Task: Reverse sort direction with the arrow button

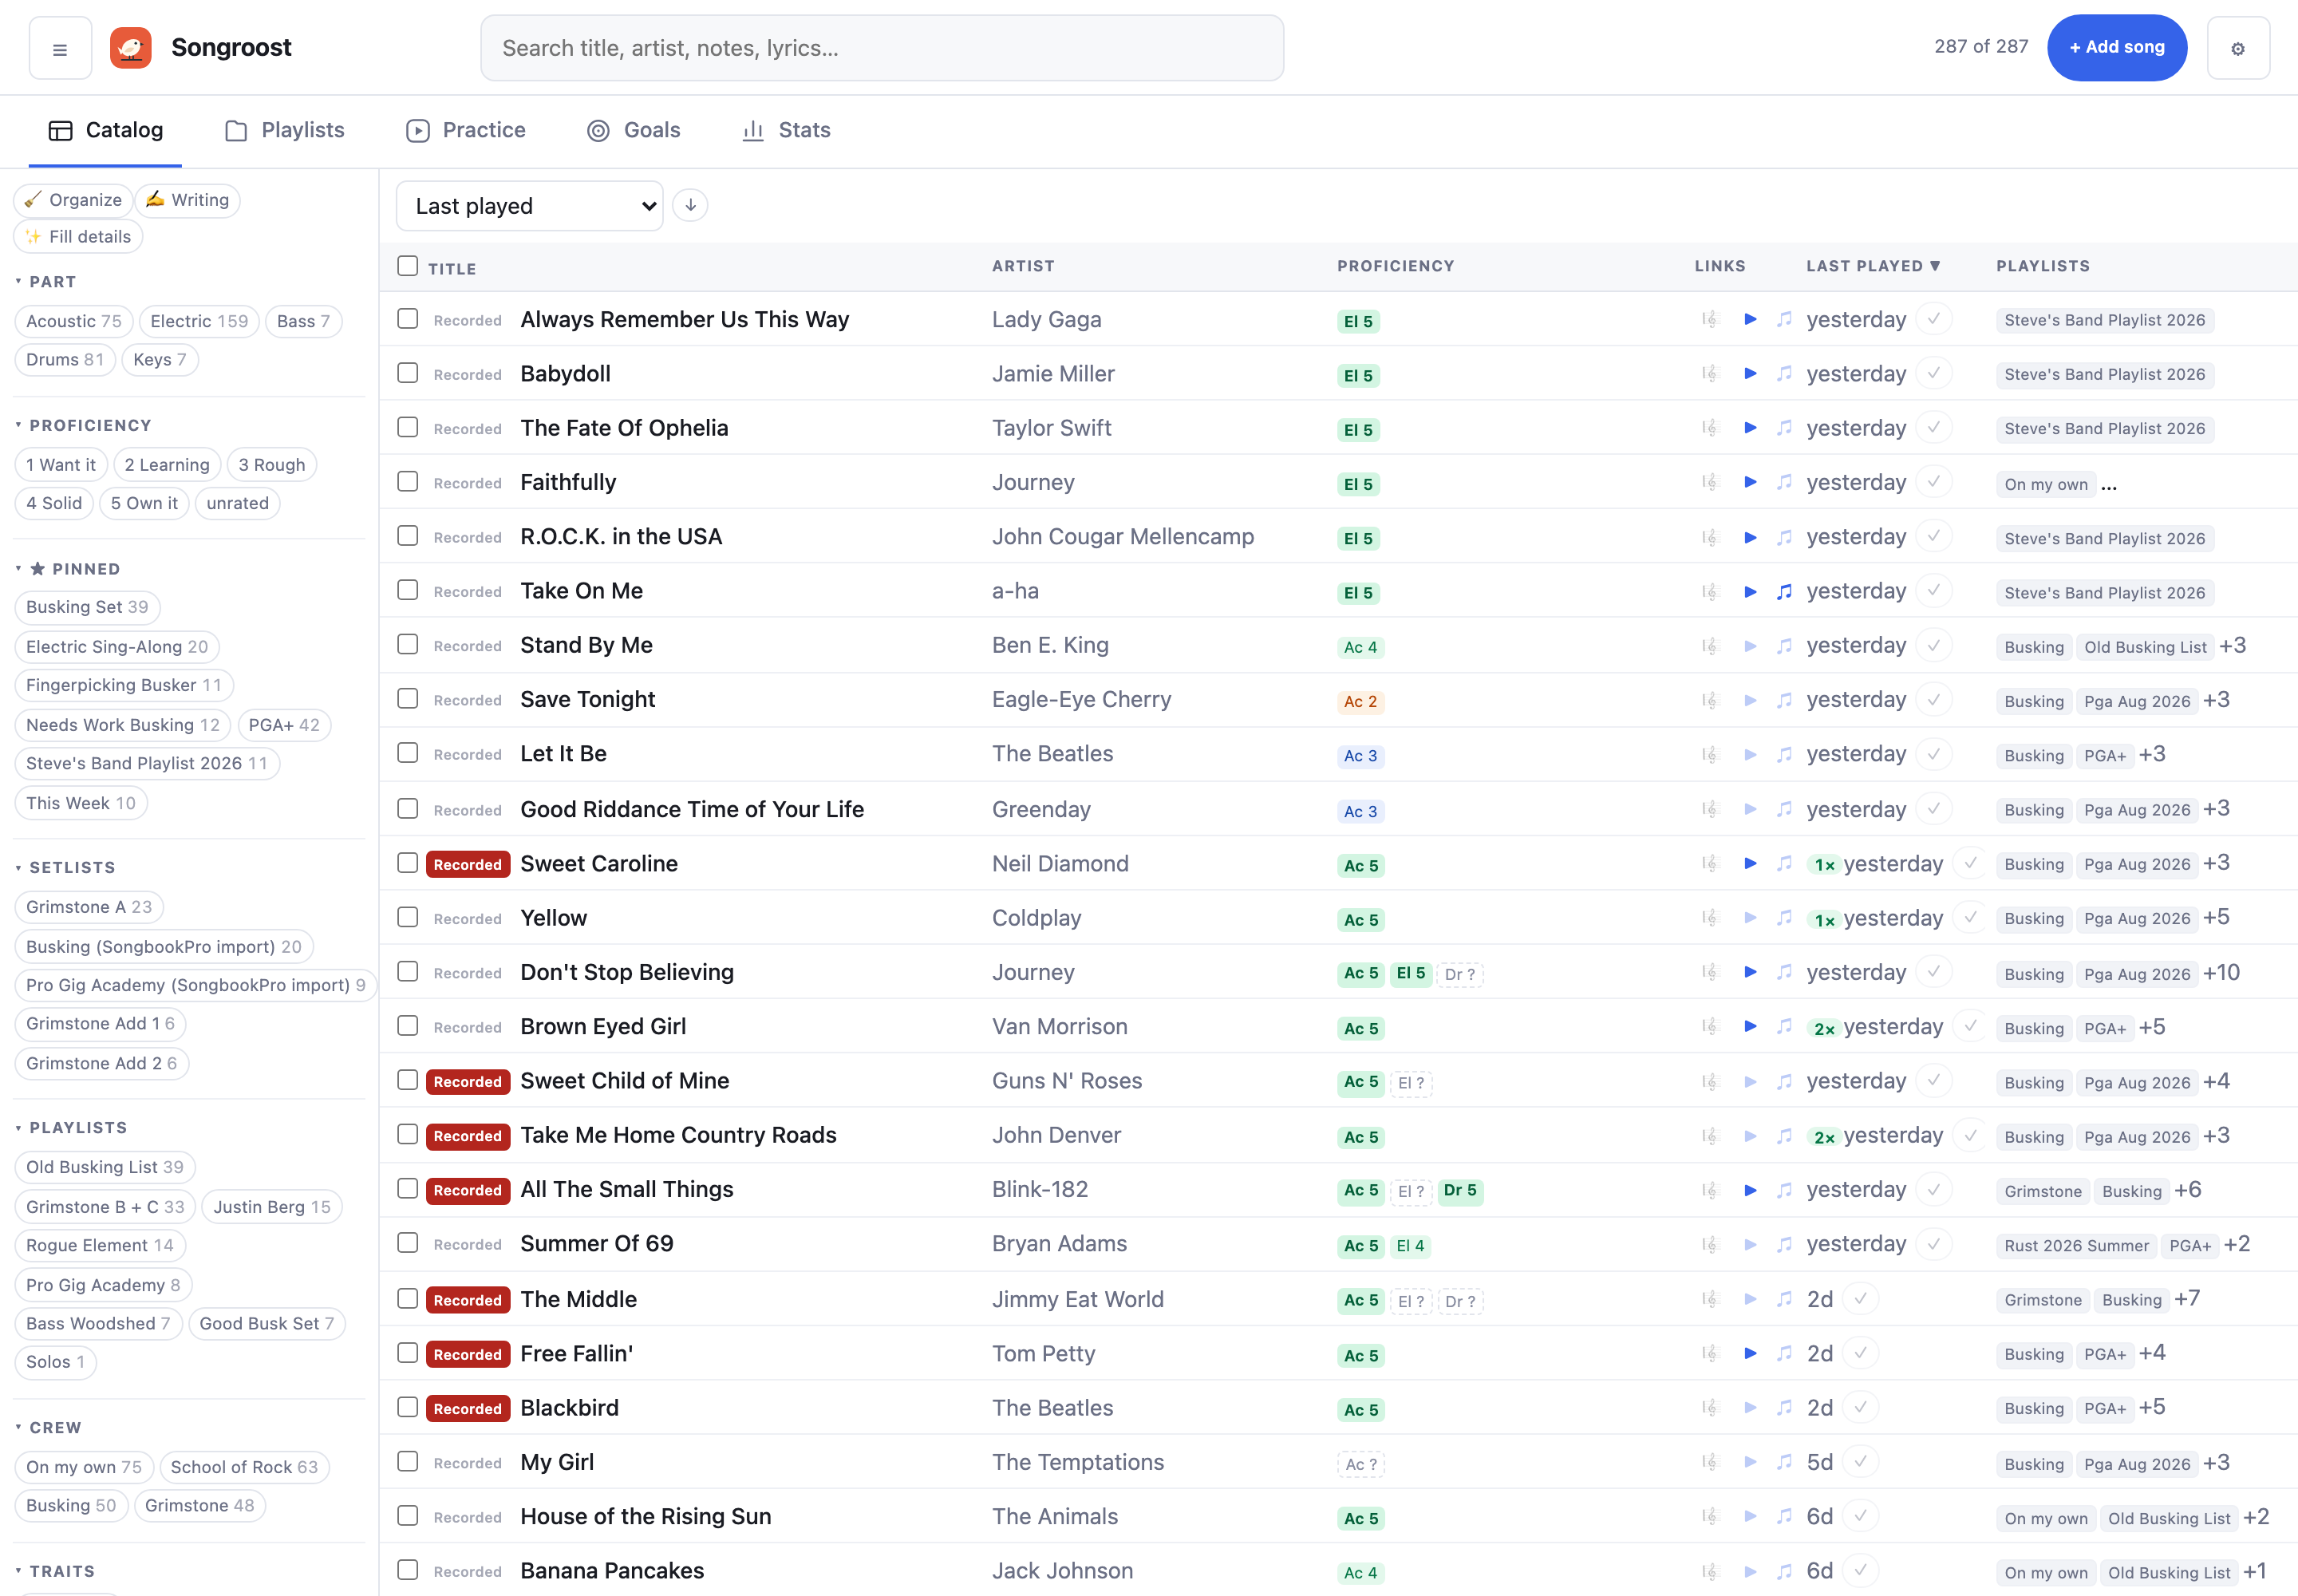Action: pos(690,206)
